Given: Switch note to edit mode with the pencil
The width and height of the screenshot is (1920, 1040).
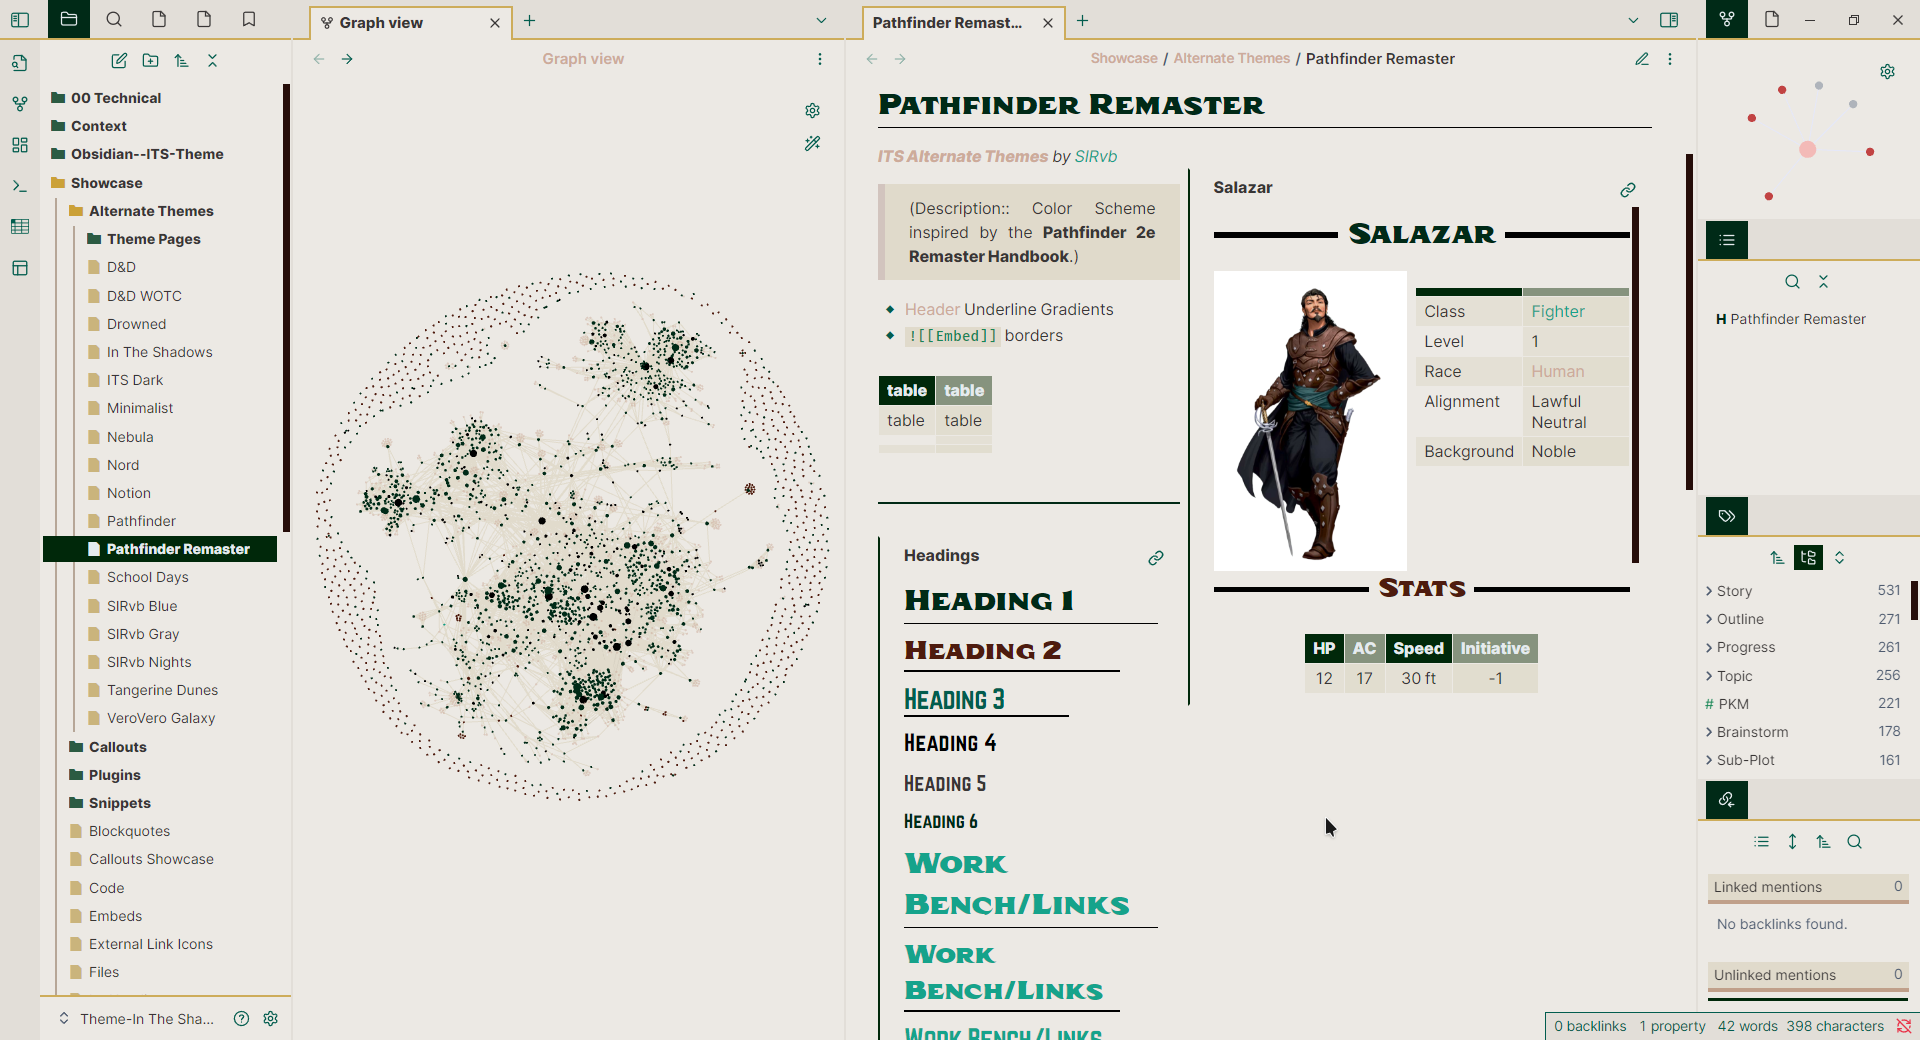Looking at the screenshot, I should (x=1641, y=59).
